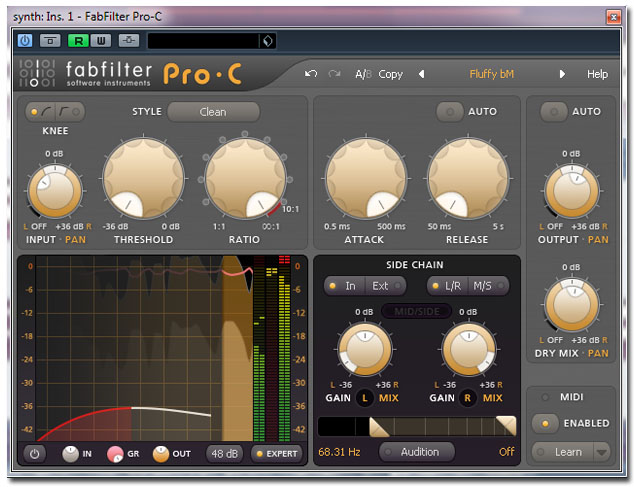Close the FabFilter Pro-C window
The width and height of the screenshot is (634, 487).
click(x=613, y=17)
